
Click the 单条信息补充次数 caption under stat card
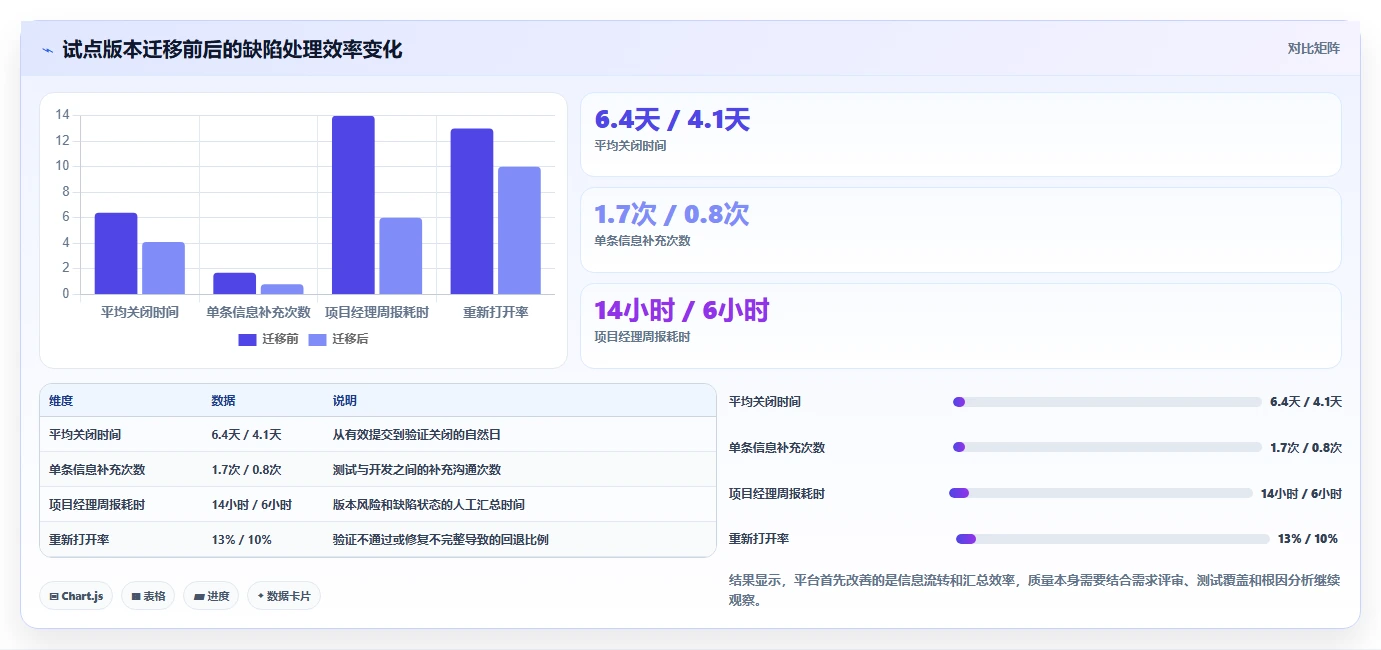642,241
